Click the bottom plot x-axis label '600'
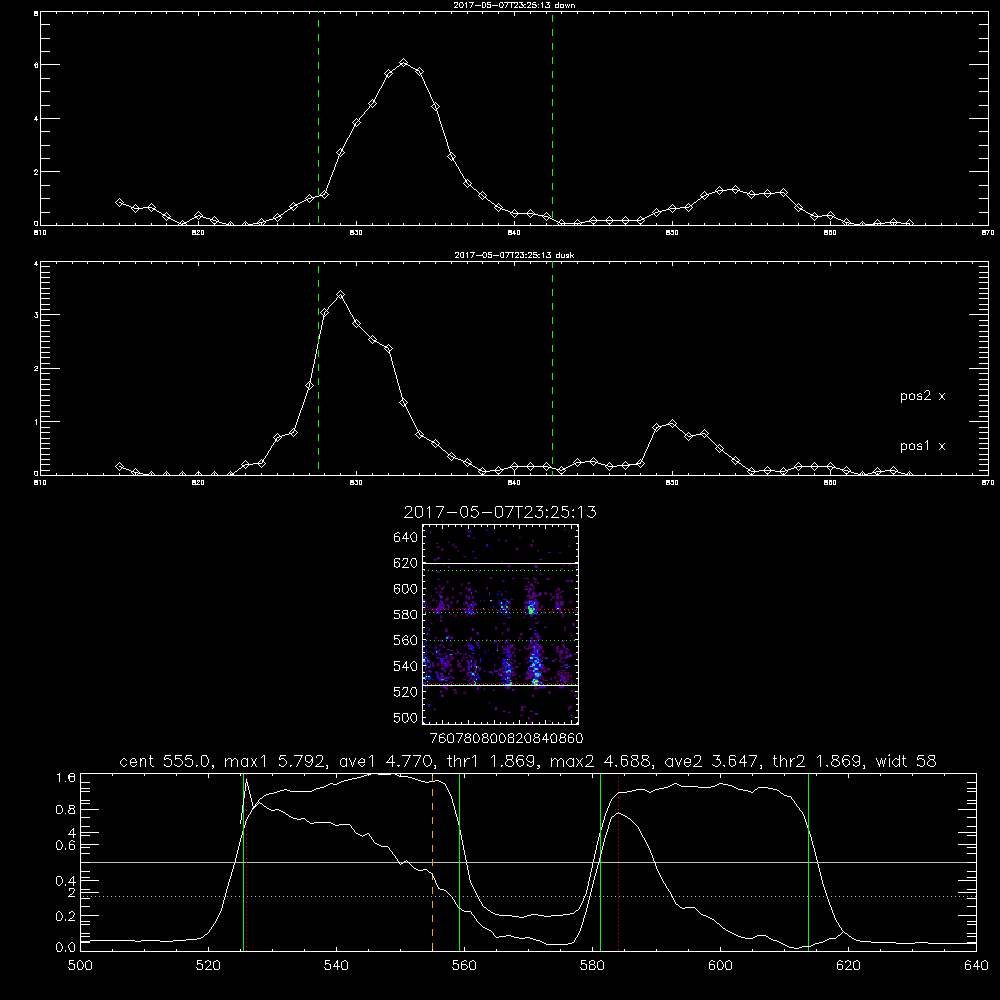Viewport: 1000px width, 1000px height. click(720, 966)
